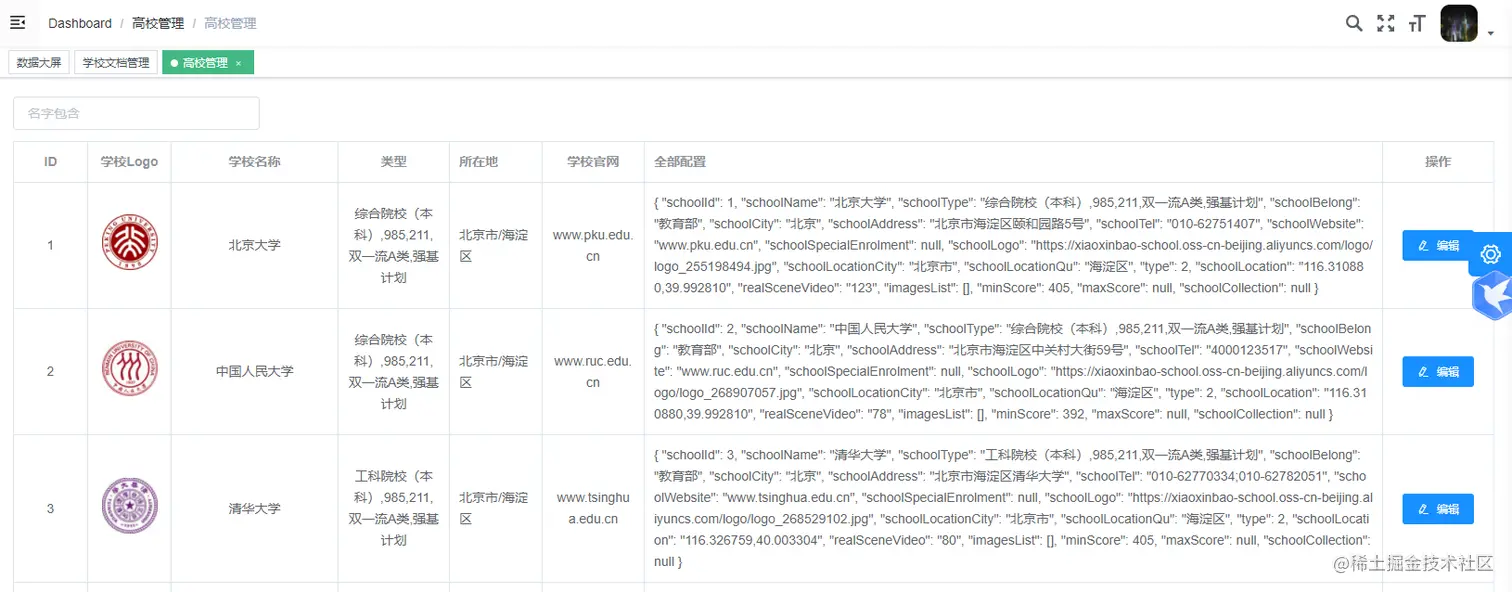Switch to the 学校文档管理 tab
The height and width of the screenshot is (592, 1512).
click(x=116, y=63)
